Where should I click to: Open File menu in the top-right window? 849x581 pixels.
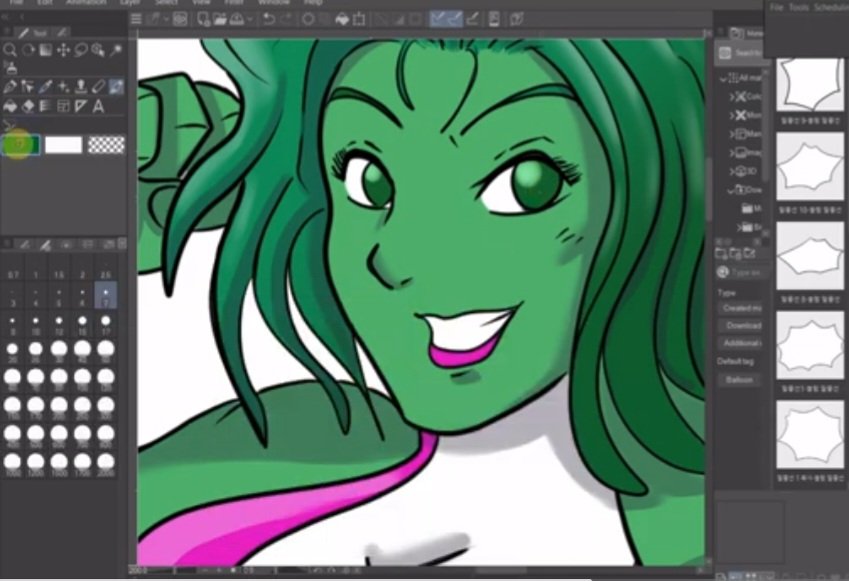[776, 8]
